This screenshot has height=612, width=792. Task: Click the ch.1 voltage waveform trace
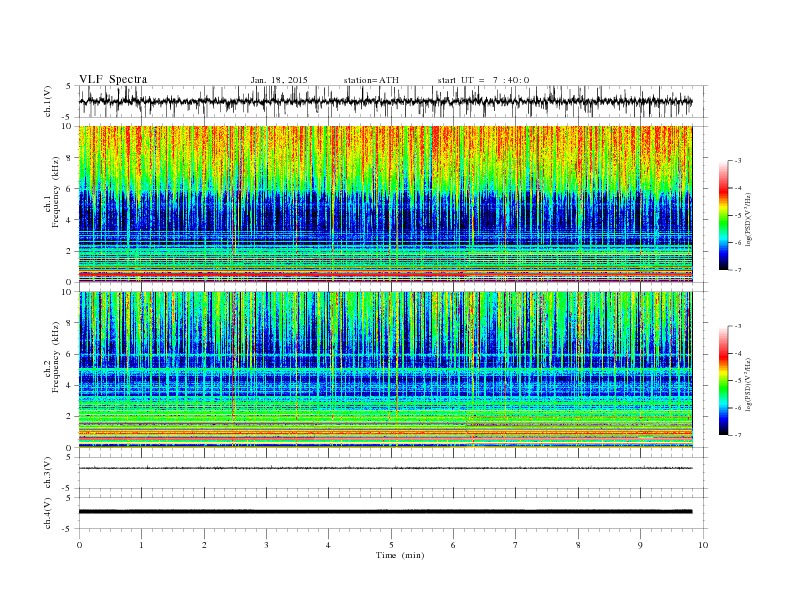385,101
